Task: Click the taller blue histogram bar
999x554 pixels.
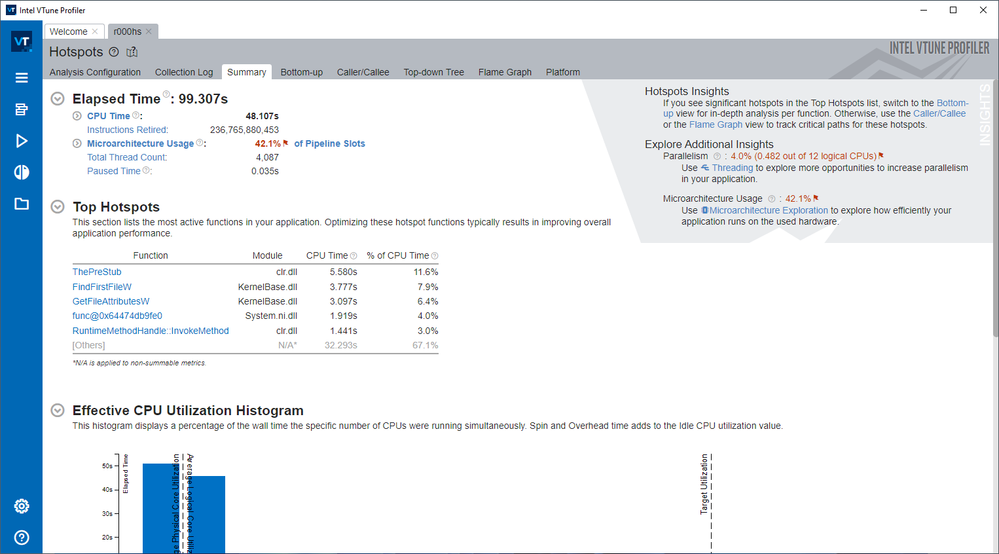Action: tap(161, 509)
